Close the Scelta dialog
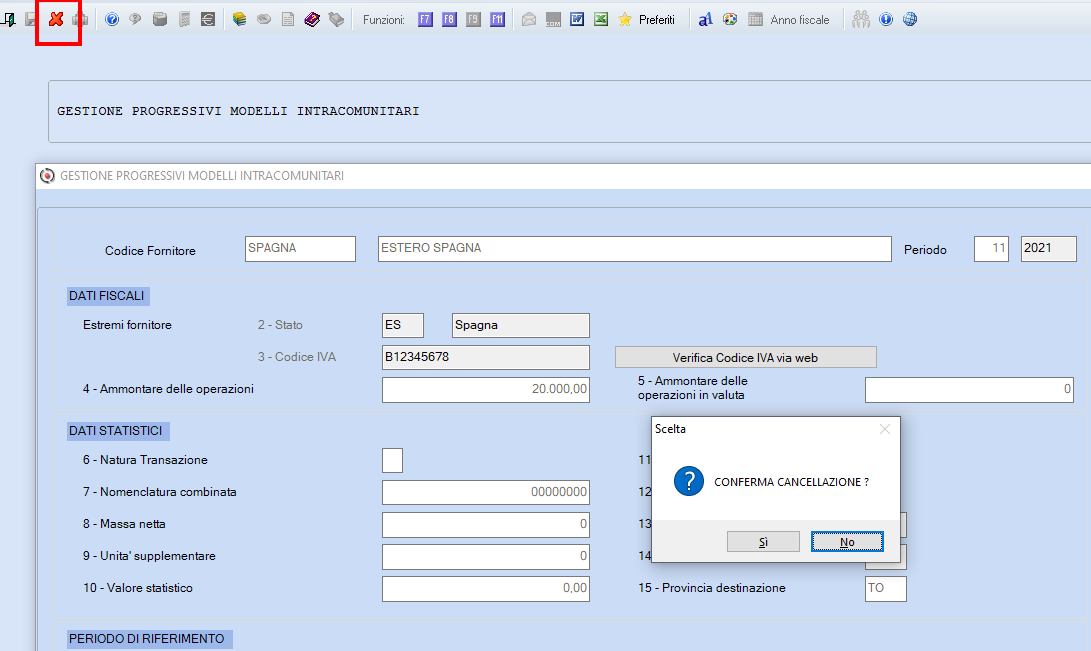The height and width of the screenshot is (651, 1091). click(884, 429)
